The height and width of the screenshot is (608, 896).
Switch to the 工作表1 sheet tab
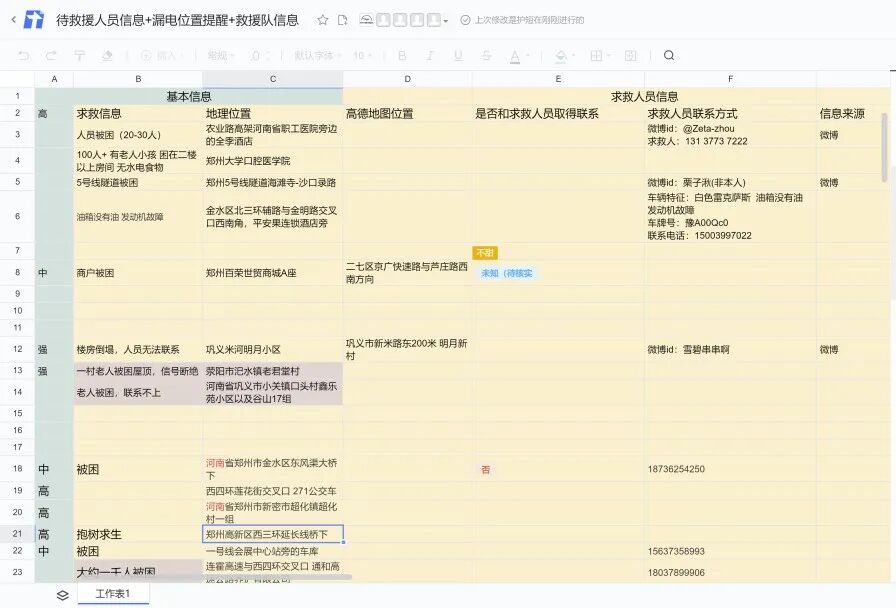[113, 594]
